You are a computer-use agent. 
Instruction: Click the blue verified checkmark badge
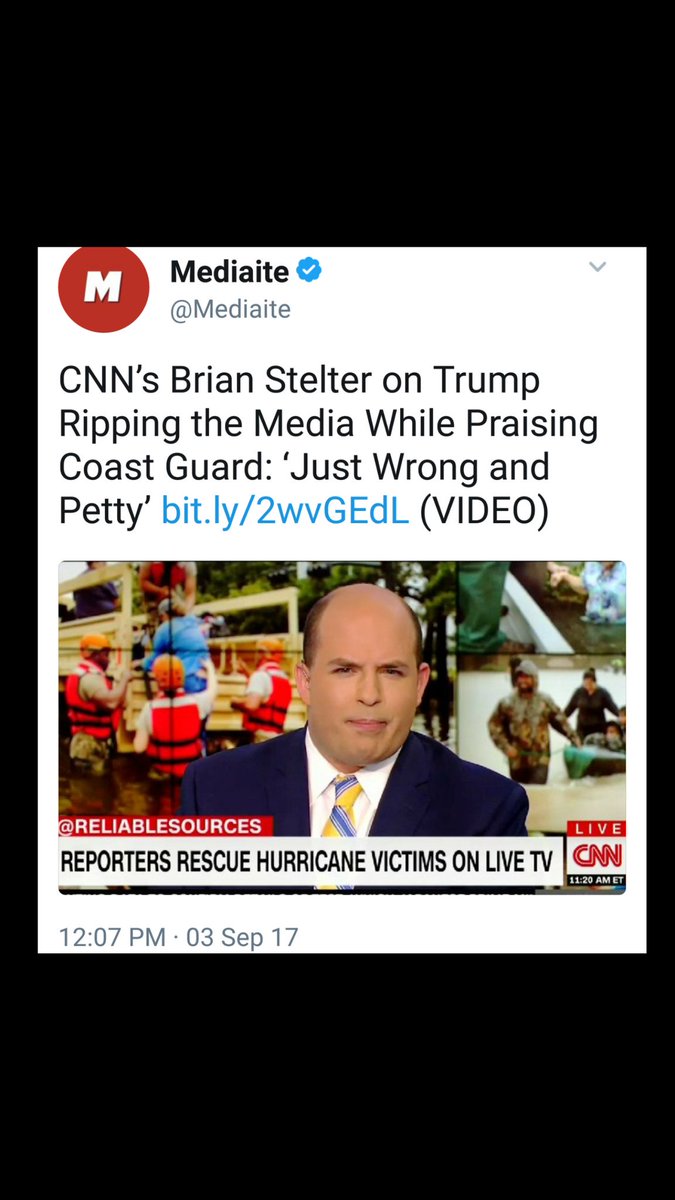pyautogui.click(x=309, y=270)
